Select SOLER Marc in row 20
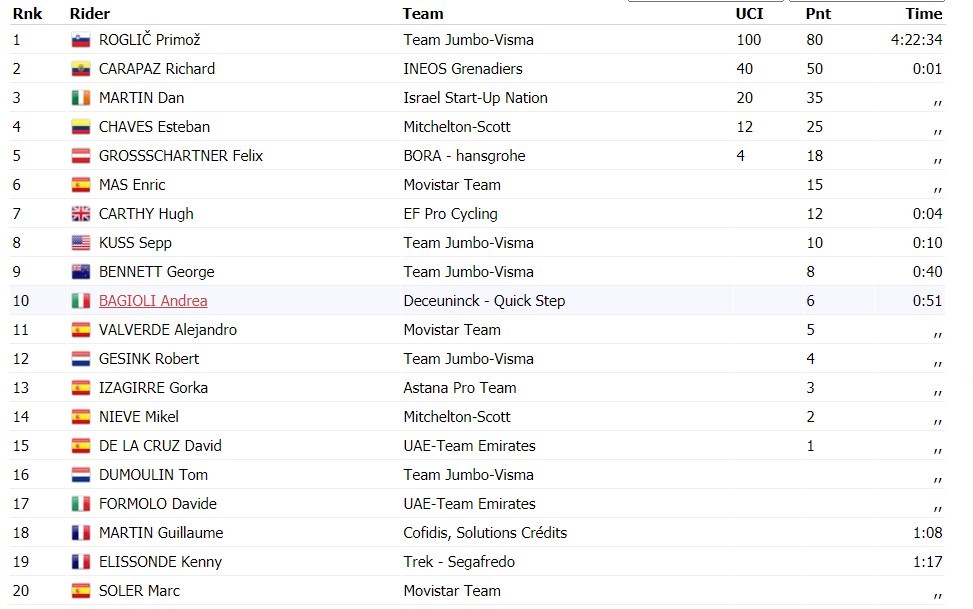This screenshot has width=973, height=609. (x=139, y=591)
